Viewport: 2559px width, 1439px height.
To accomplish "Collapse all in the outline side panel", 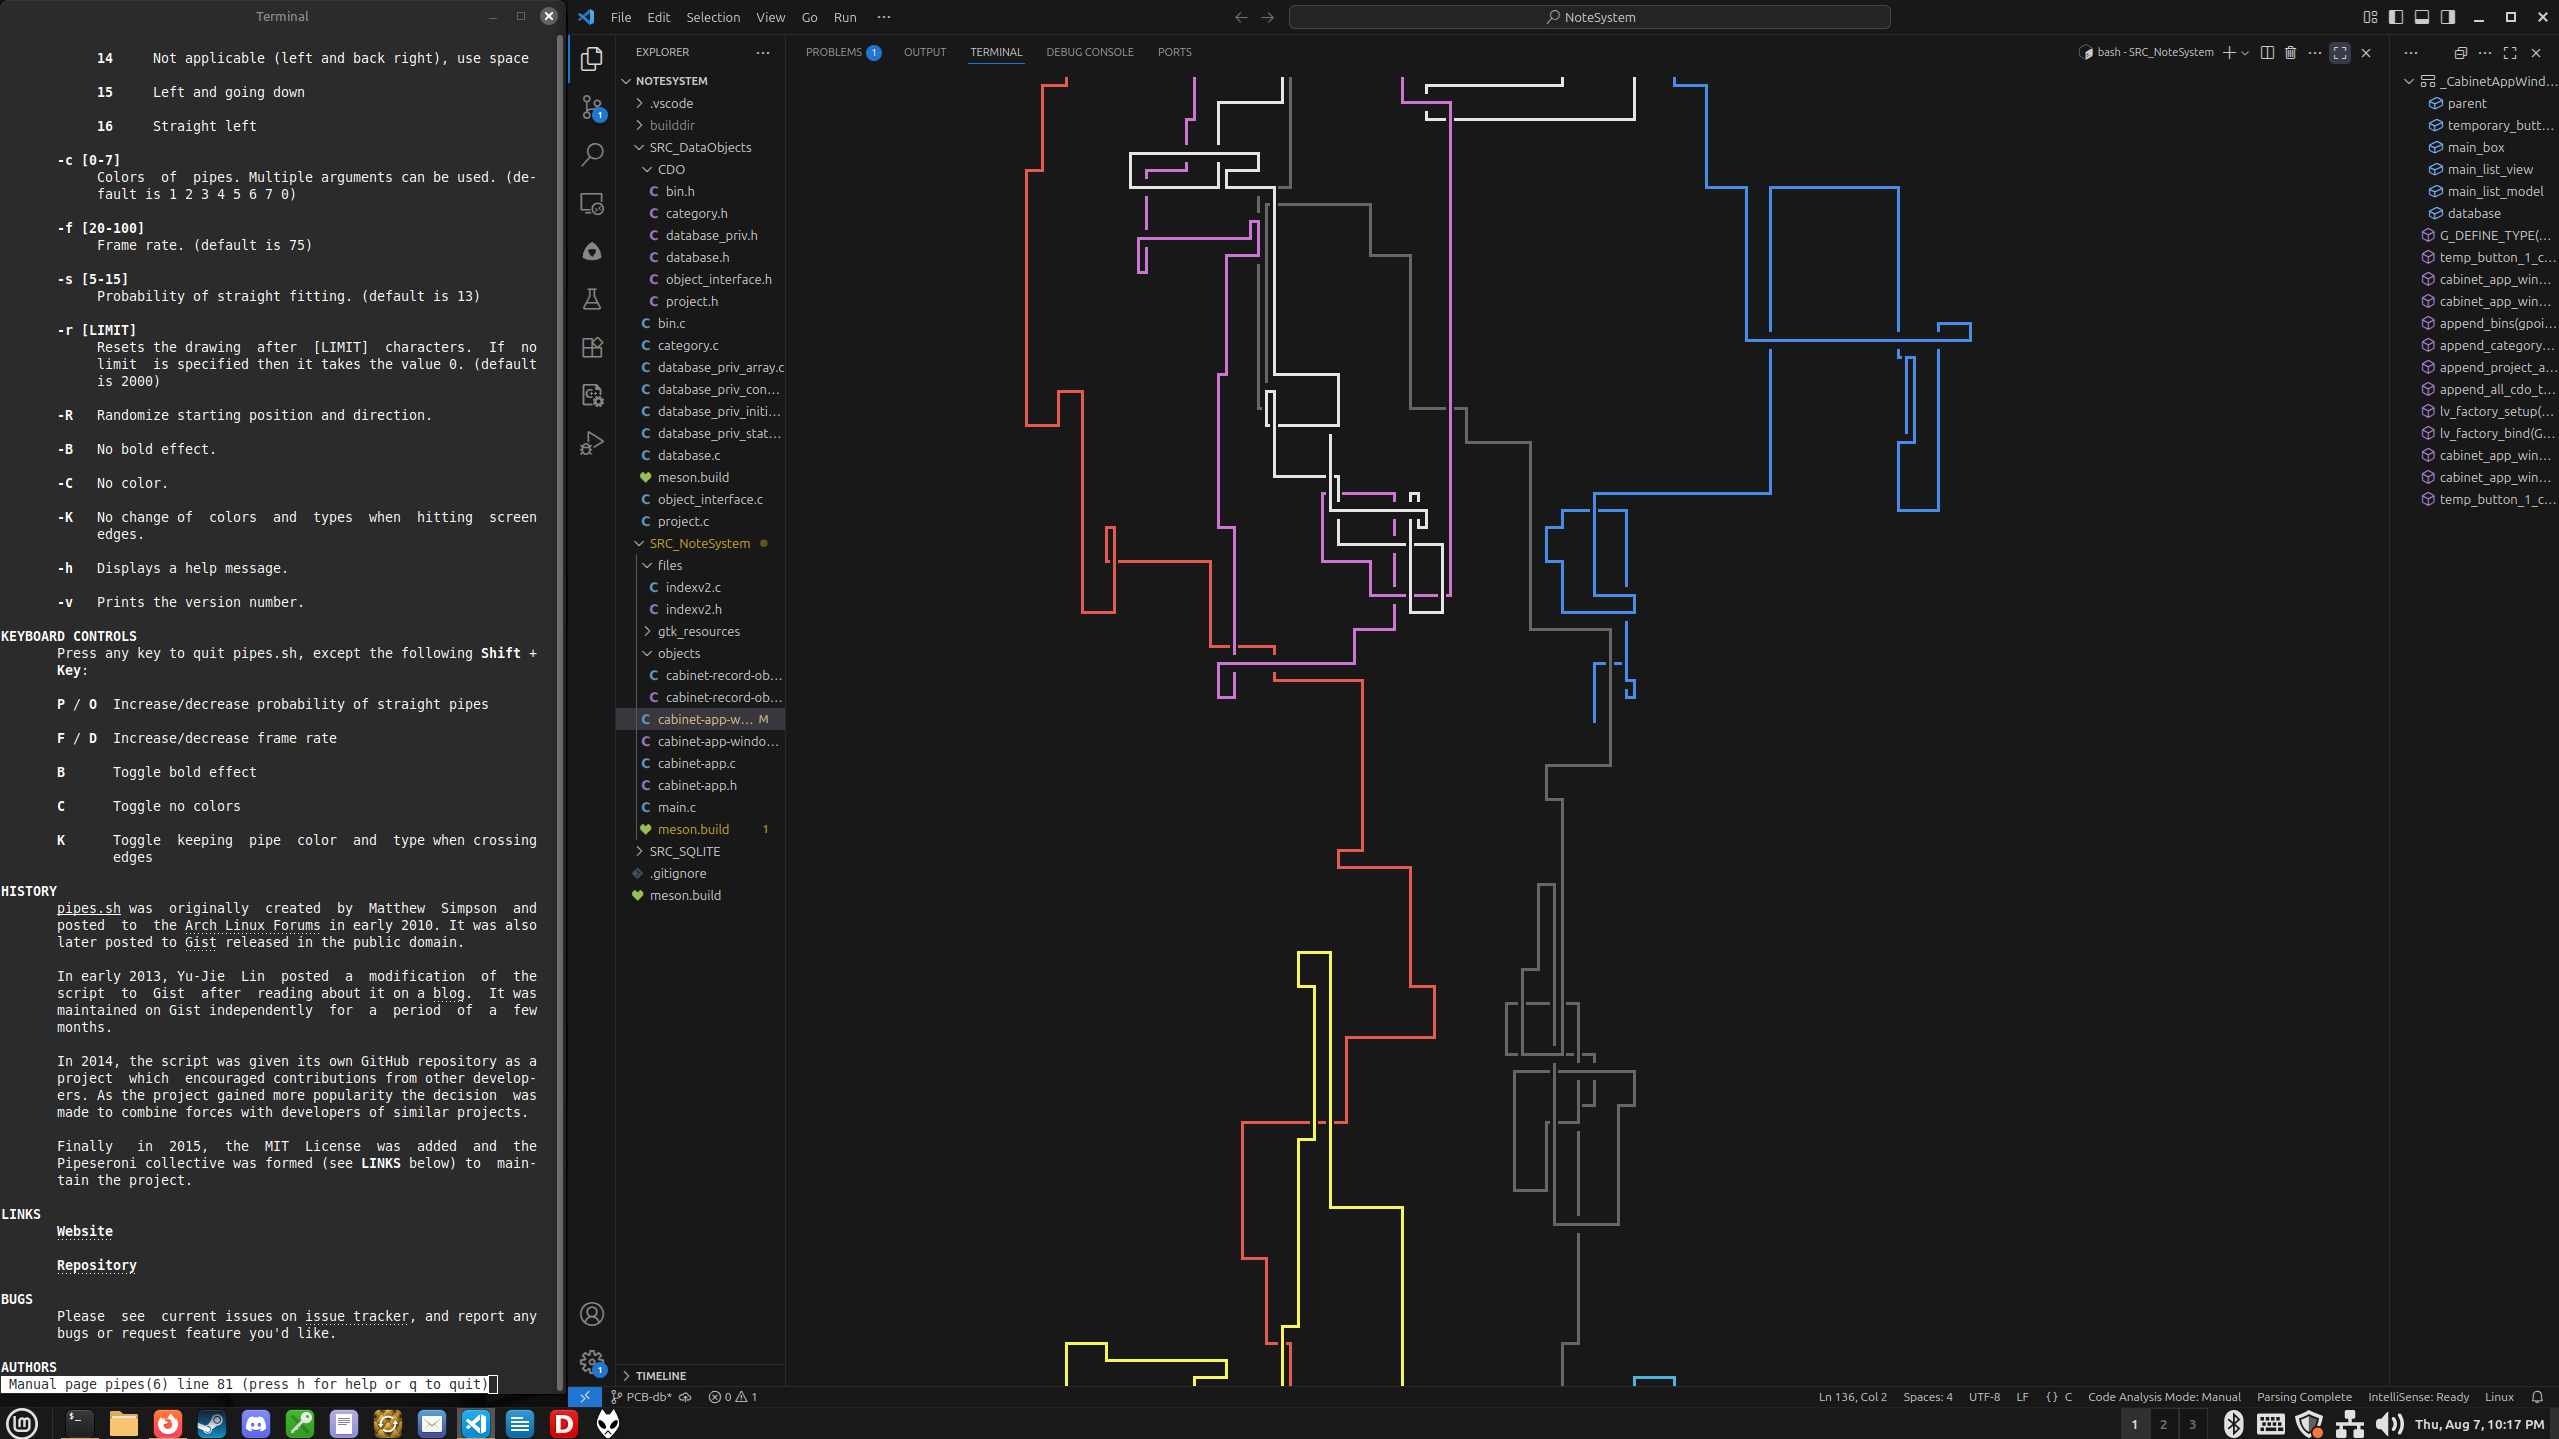I will (2461, 52).
